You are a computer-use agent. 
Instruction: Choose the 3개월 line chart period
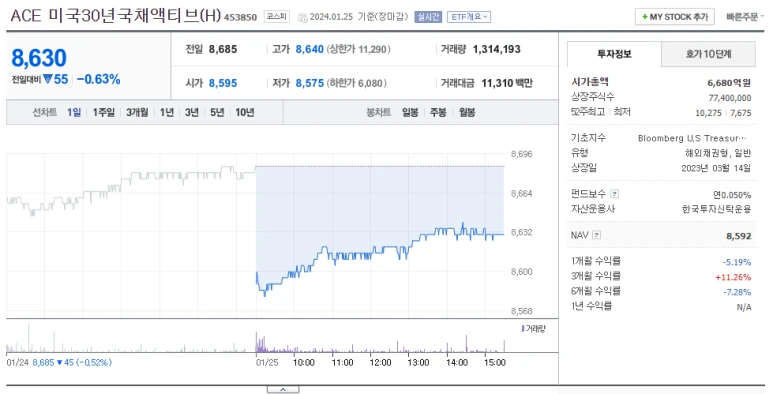coord(137,112)
